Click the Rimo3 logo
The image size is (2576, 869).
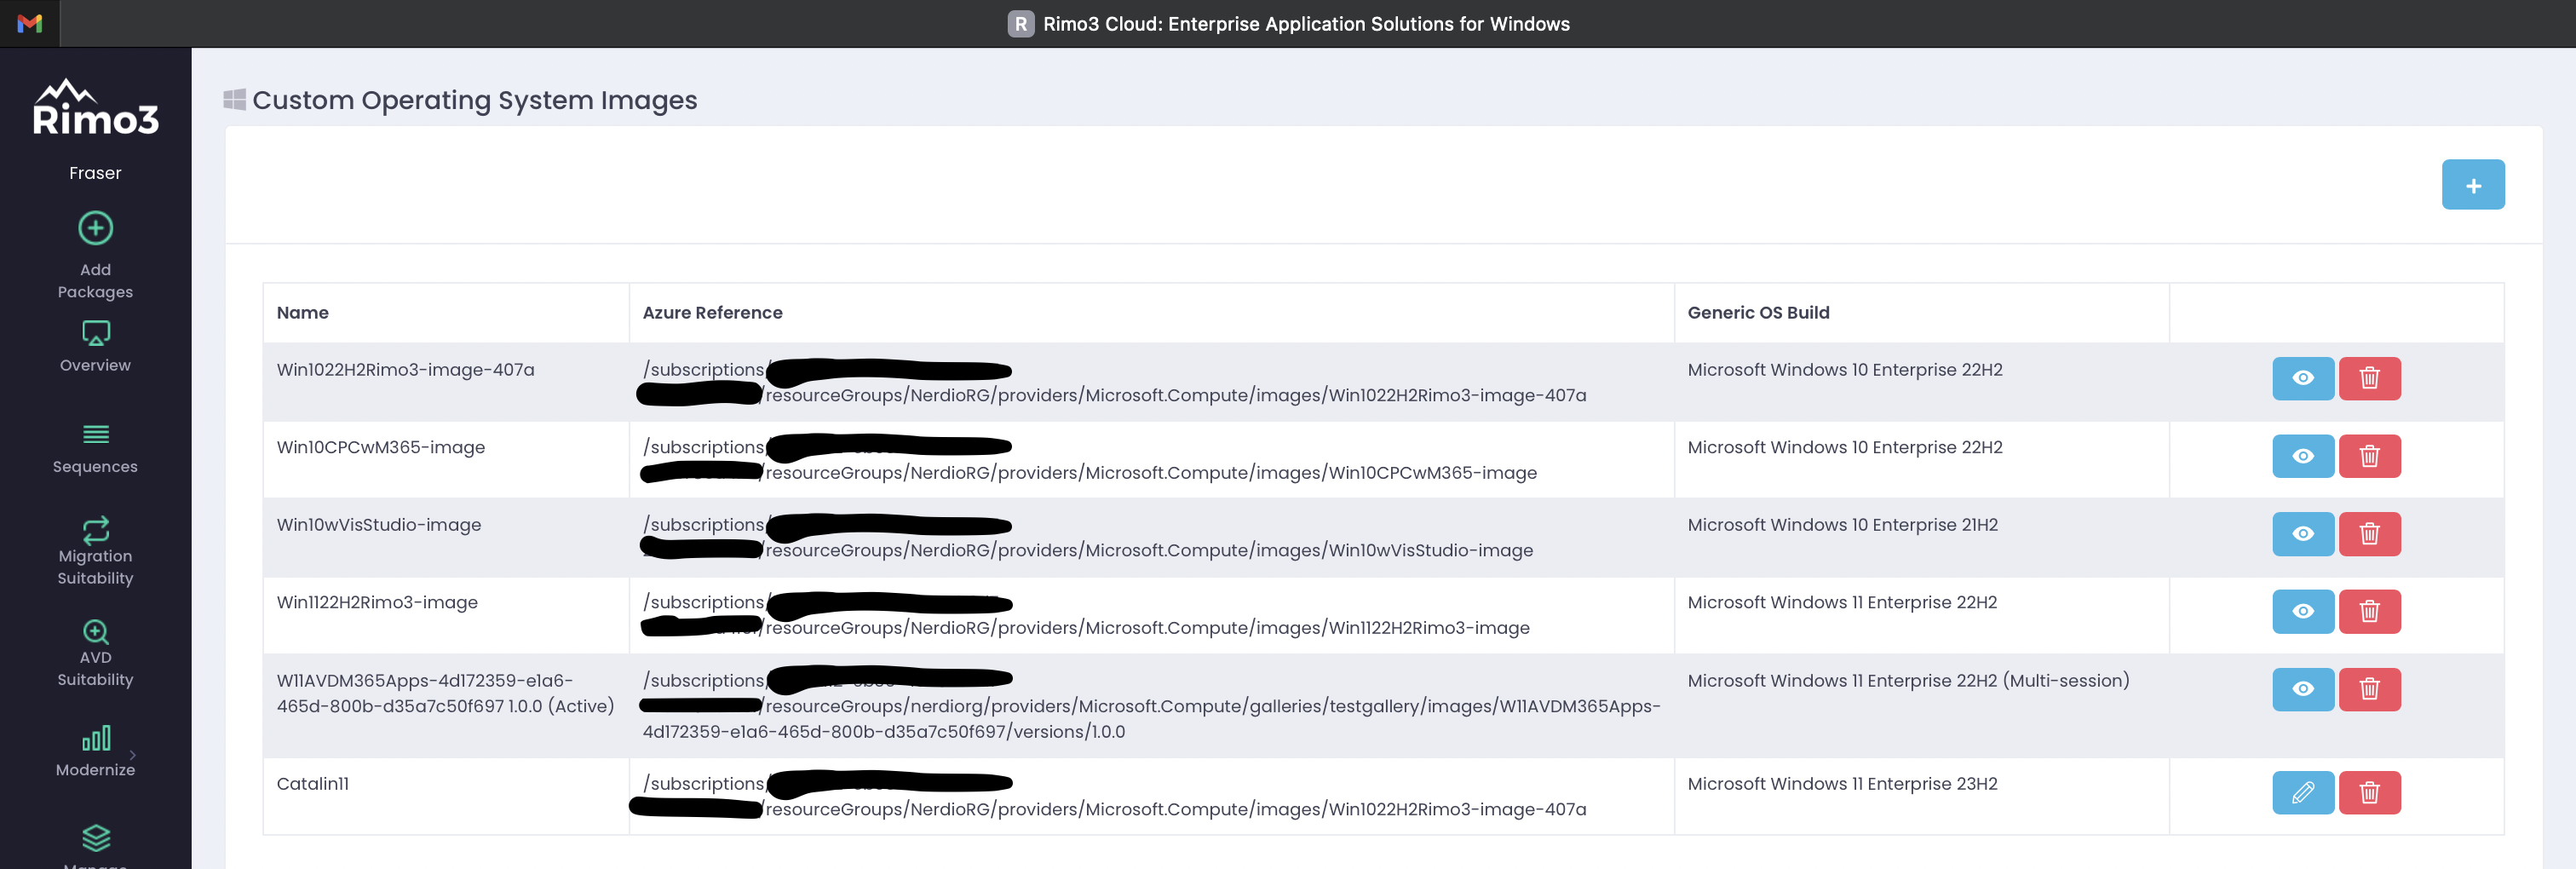pos(95,108)
